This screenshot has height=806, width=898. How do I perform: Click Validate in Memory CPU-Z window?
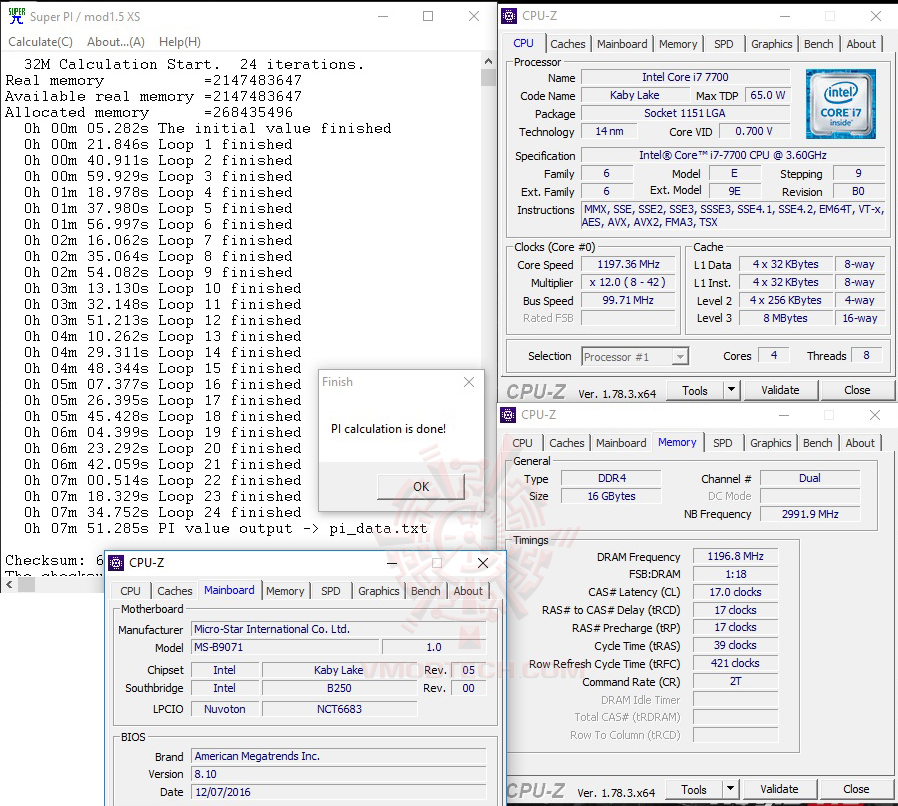point(779,789)
